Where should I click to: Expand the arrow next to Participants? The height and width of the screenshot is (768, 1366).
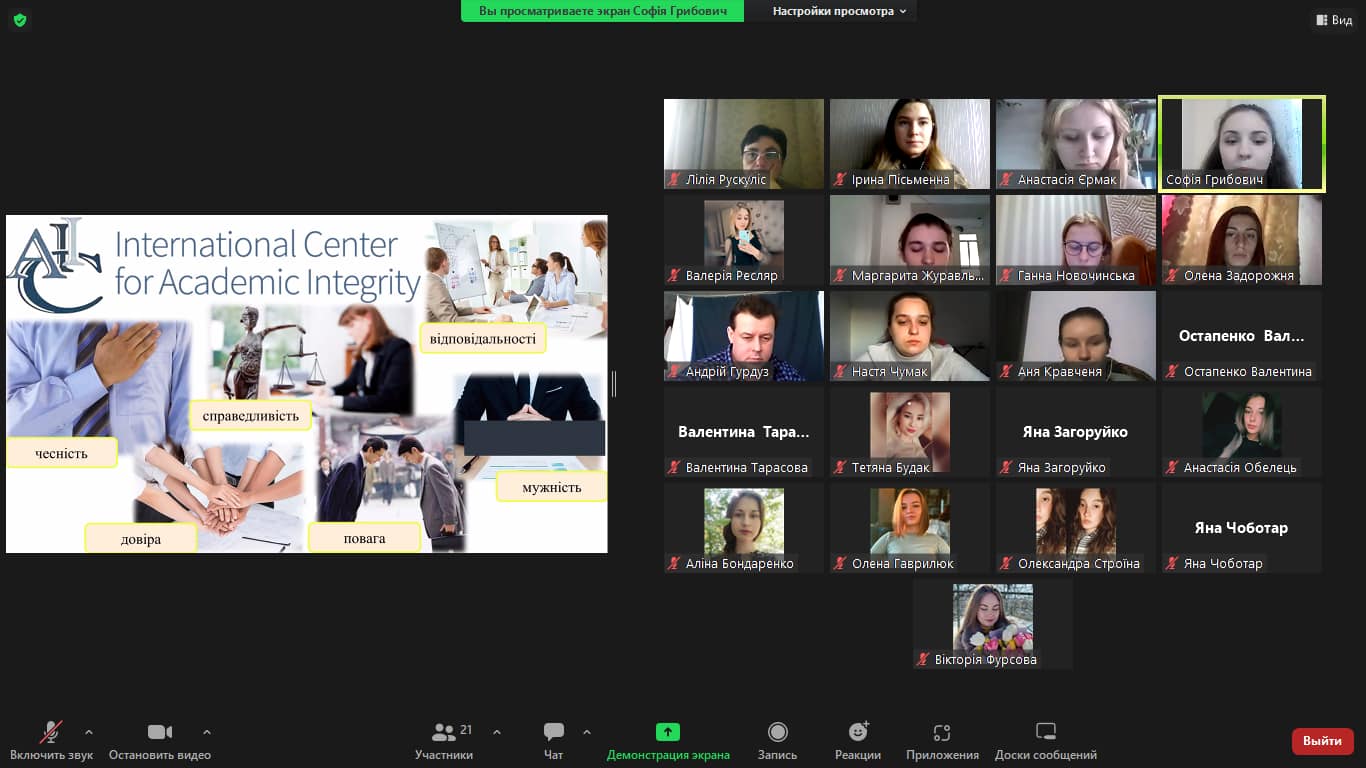click(x=497, y=732)
